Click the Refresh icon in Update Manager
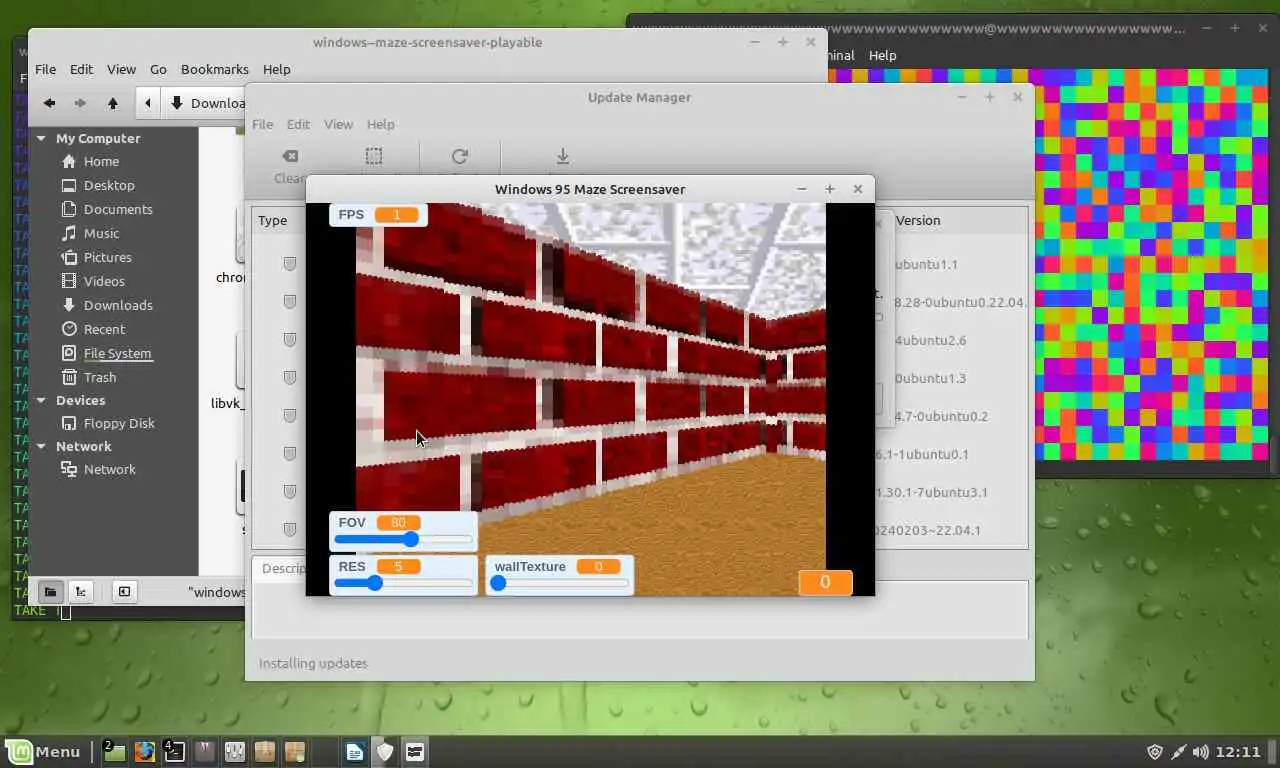 tap(459, 156)
